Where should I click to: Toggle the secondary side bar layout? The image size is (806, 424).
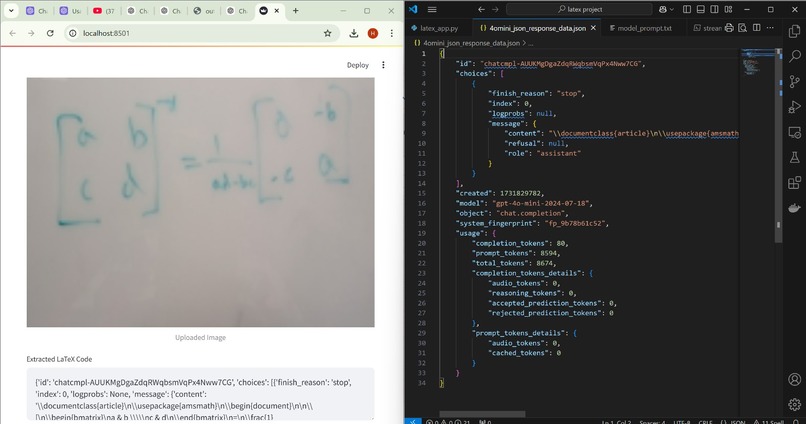pos(715,9)
